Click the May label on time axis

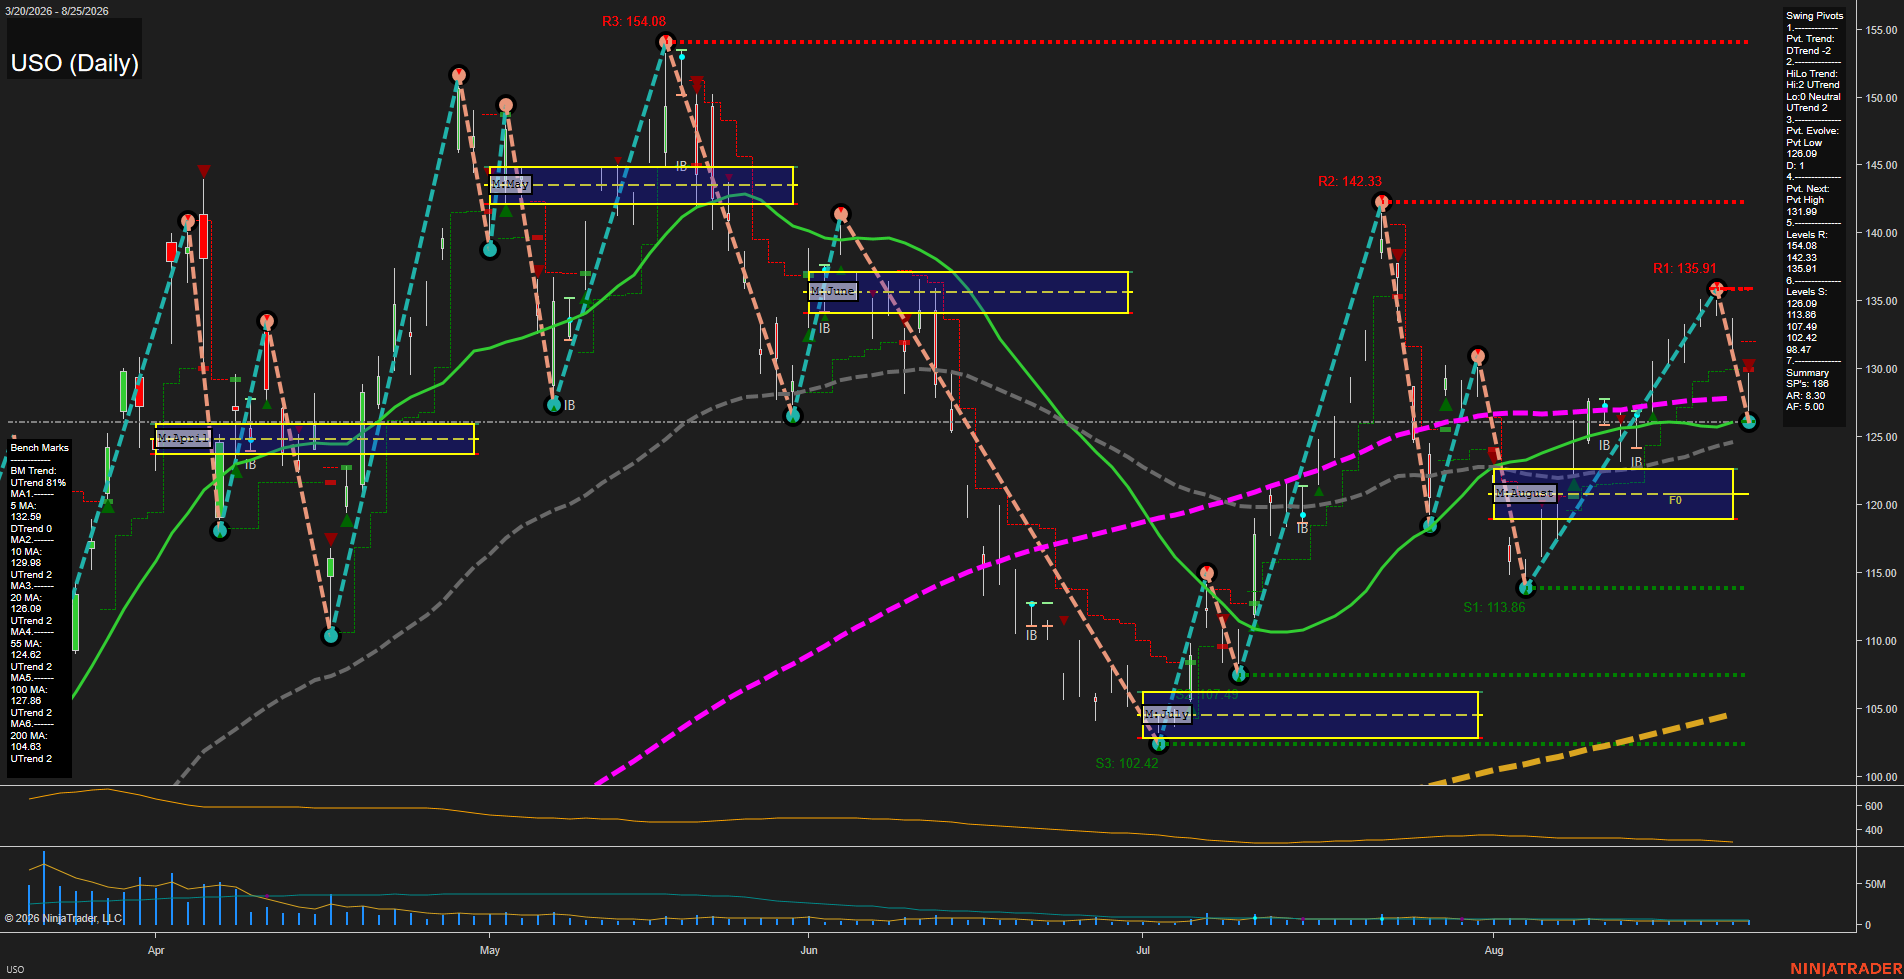490,950
